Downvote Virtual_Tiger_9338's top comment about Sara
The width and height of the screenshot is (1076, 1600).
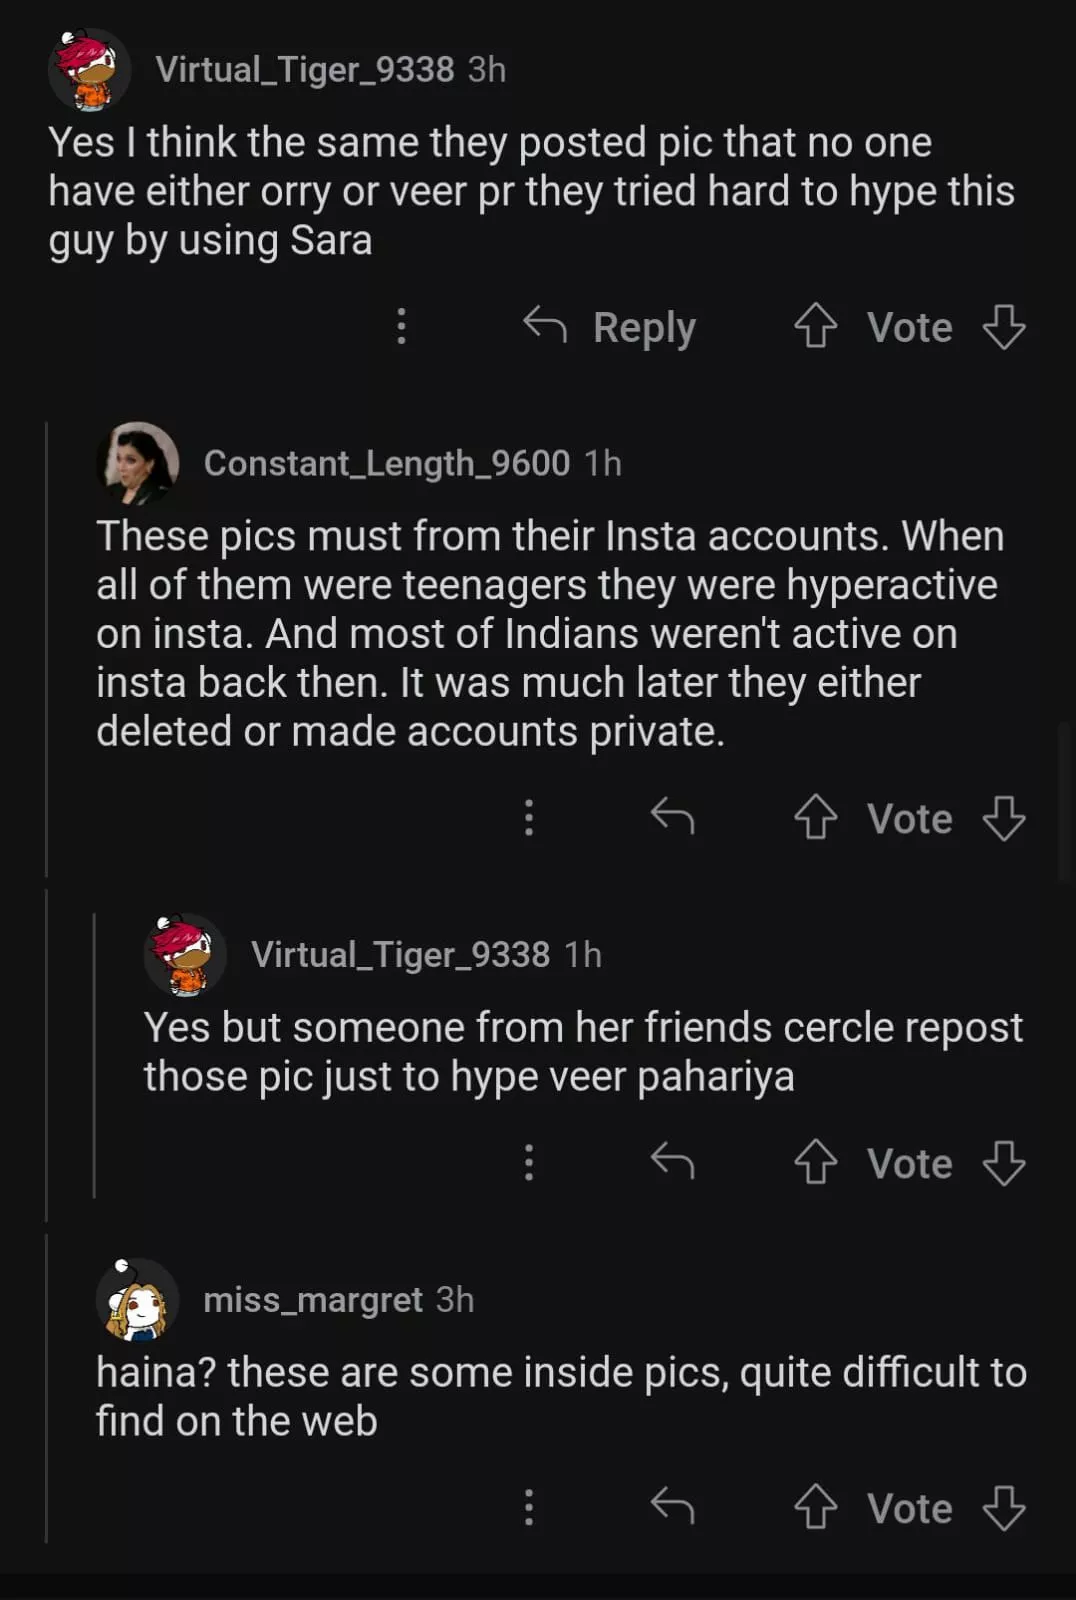[x=1004, y=327]
